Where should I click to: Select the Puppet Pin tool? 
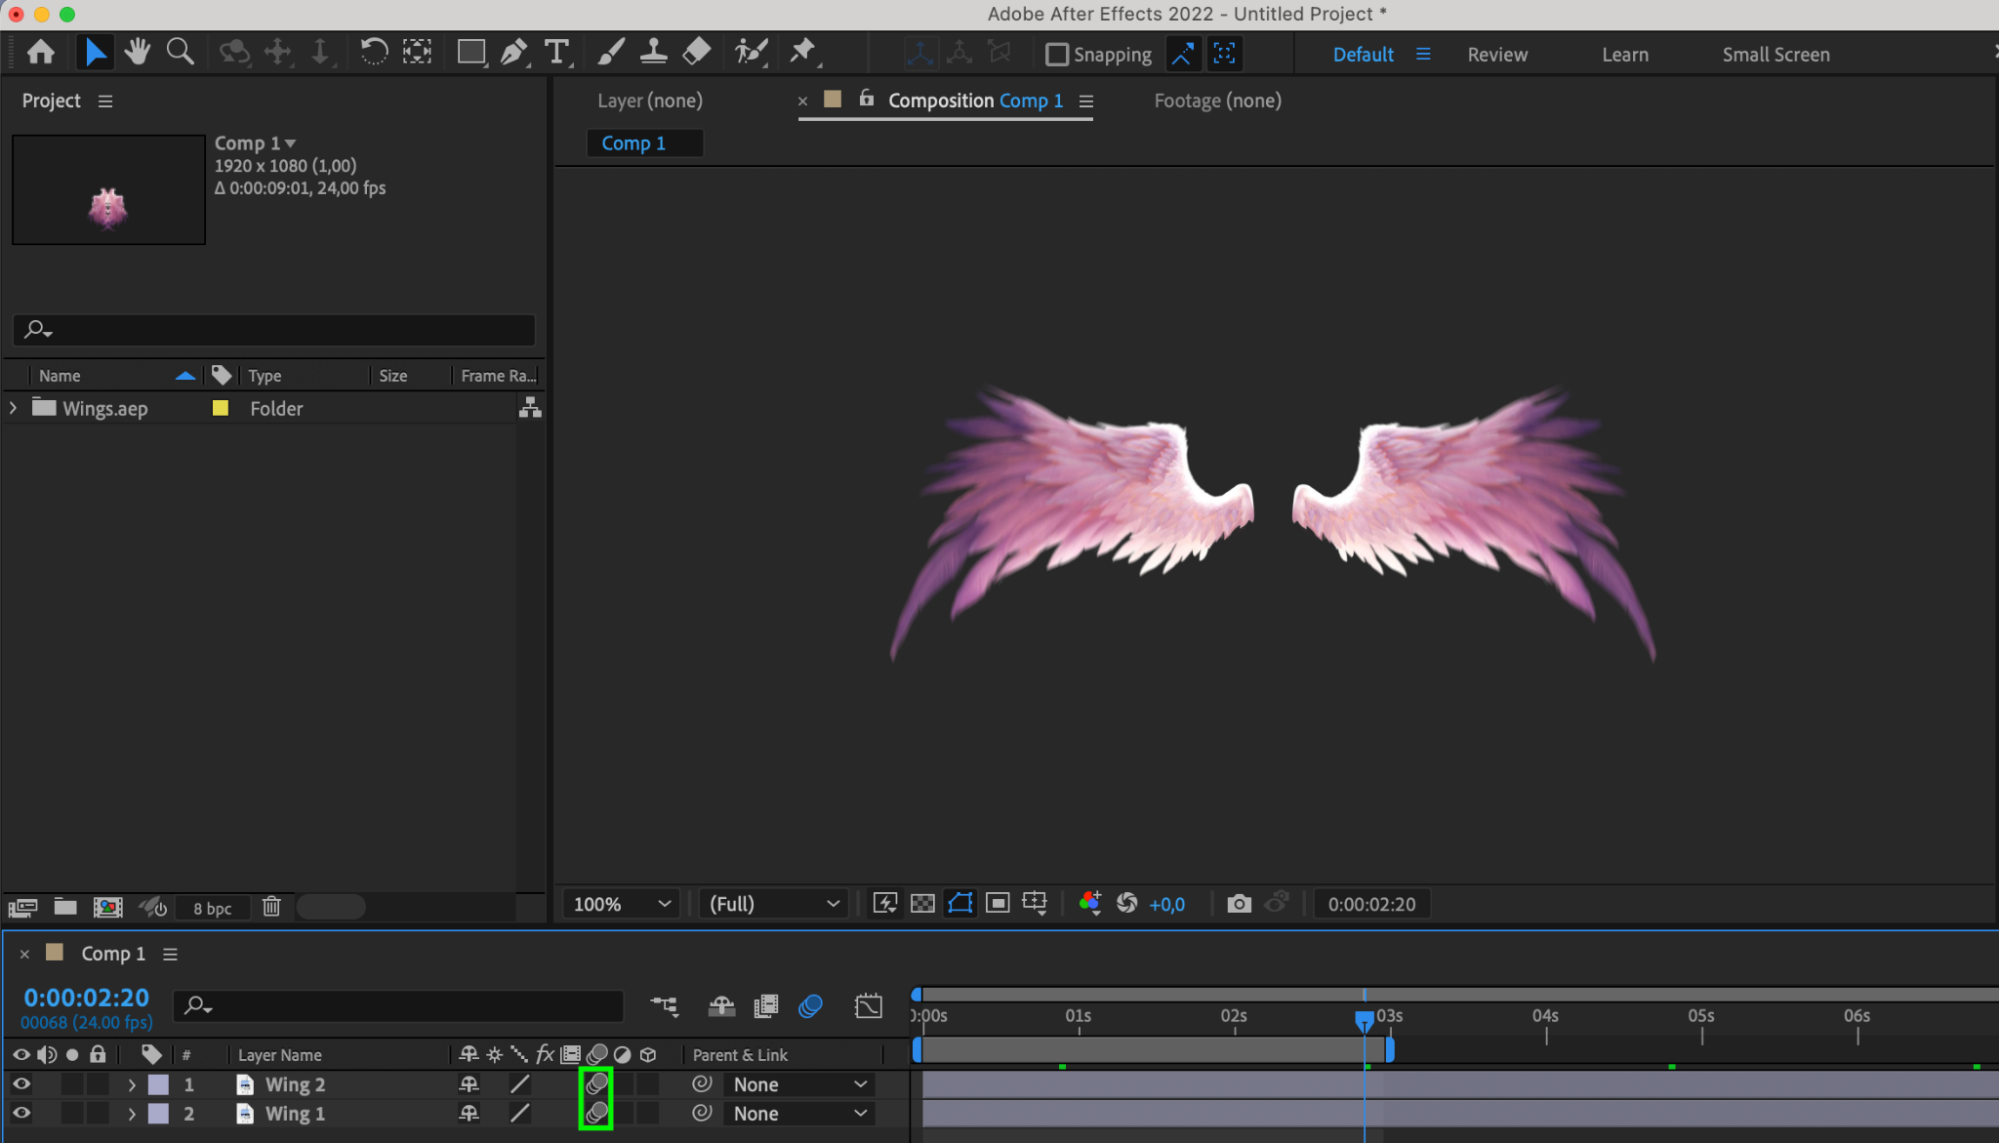click(x=802, y=52)
